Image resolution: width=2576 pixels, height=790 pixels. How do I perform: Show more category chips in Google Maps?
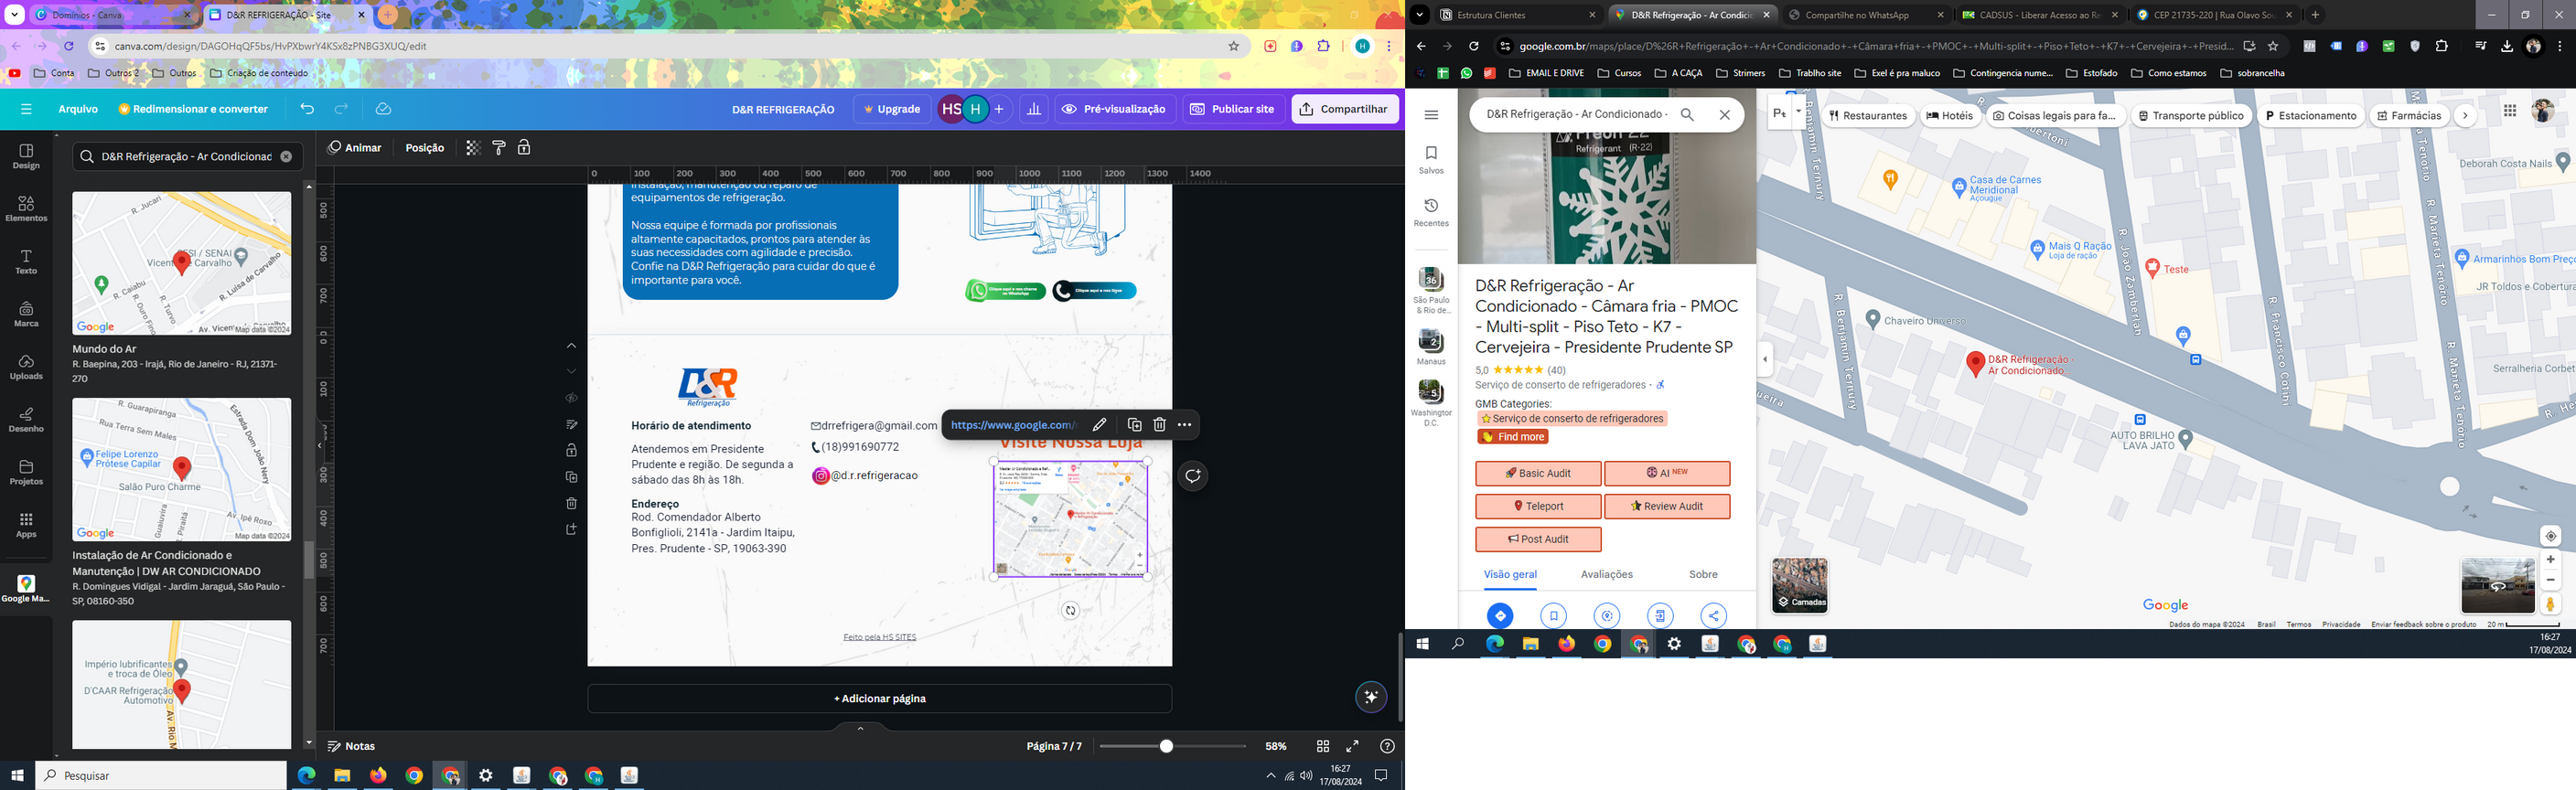click(x=2465, y=116)
